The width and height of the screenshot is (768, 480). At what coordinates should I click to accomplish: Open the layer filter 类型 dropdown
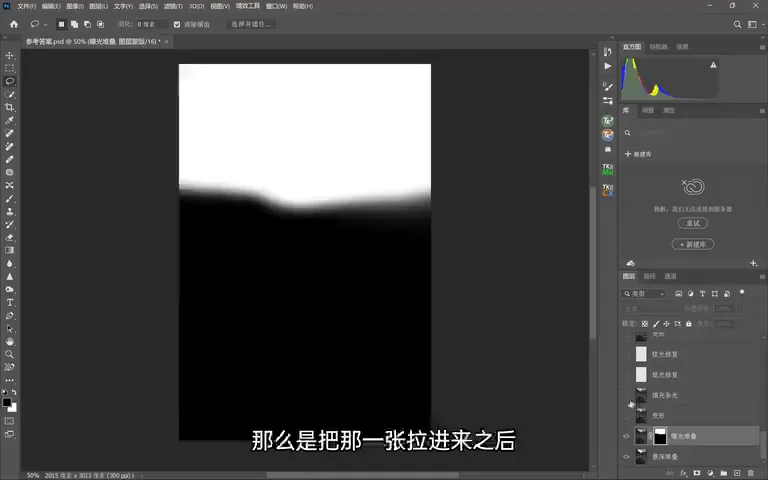click(644, 294)
